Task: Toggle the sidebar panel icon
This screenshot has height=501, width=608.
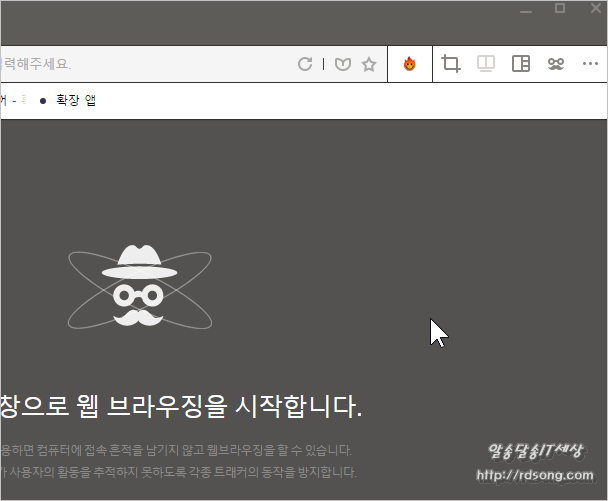Action: [520, 64]
